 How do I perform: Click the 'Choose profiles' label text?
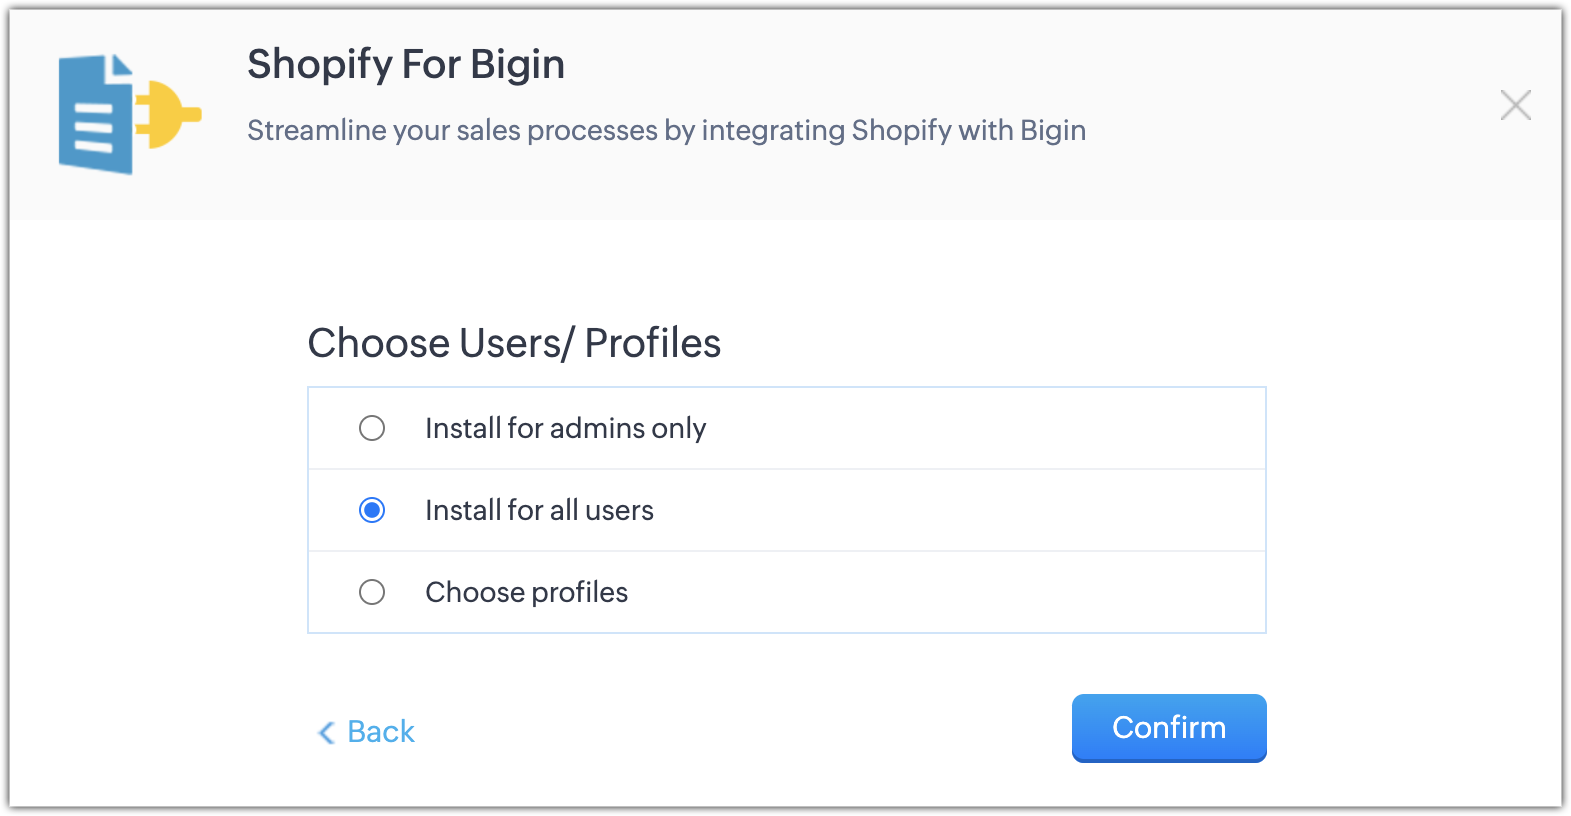[526, 592]
